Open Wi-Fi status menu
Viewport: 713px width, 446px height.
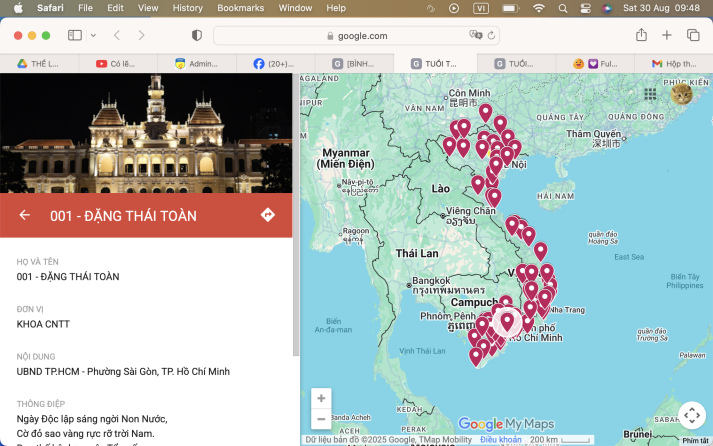click(x=539, y=8)
